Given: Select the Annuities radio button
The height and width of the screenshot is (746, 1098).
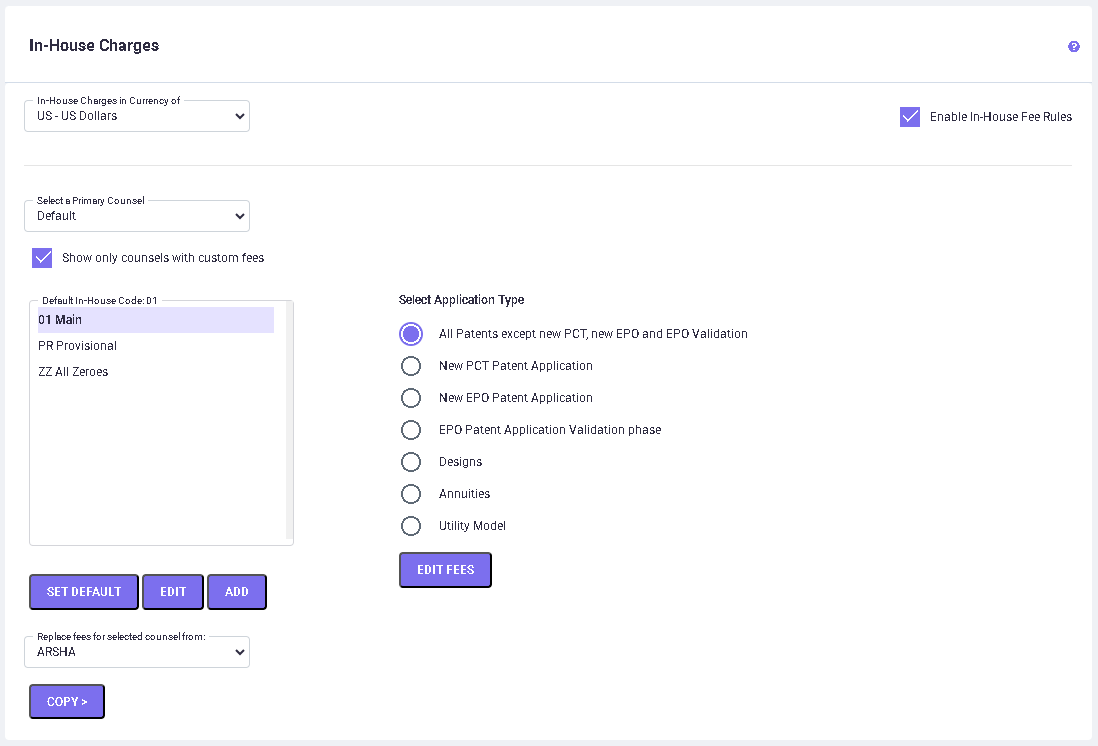Looking at the screenshot, I should click(411, 494).
